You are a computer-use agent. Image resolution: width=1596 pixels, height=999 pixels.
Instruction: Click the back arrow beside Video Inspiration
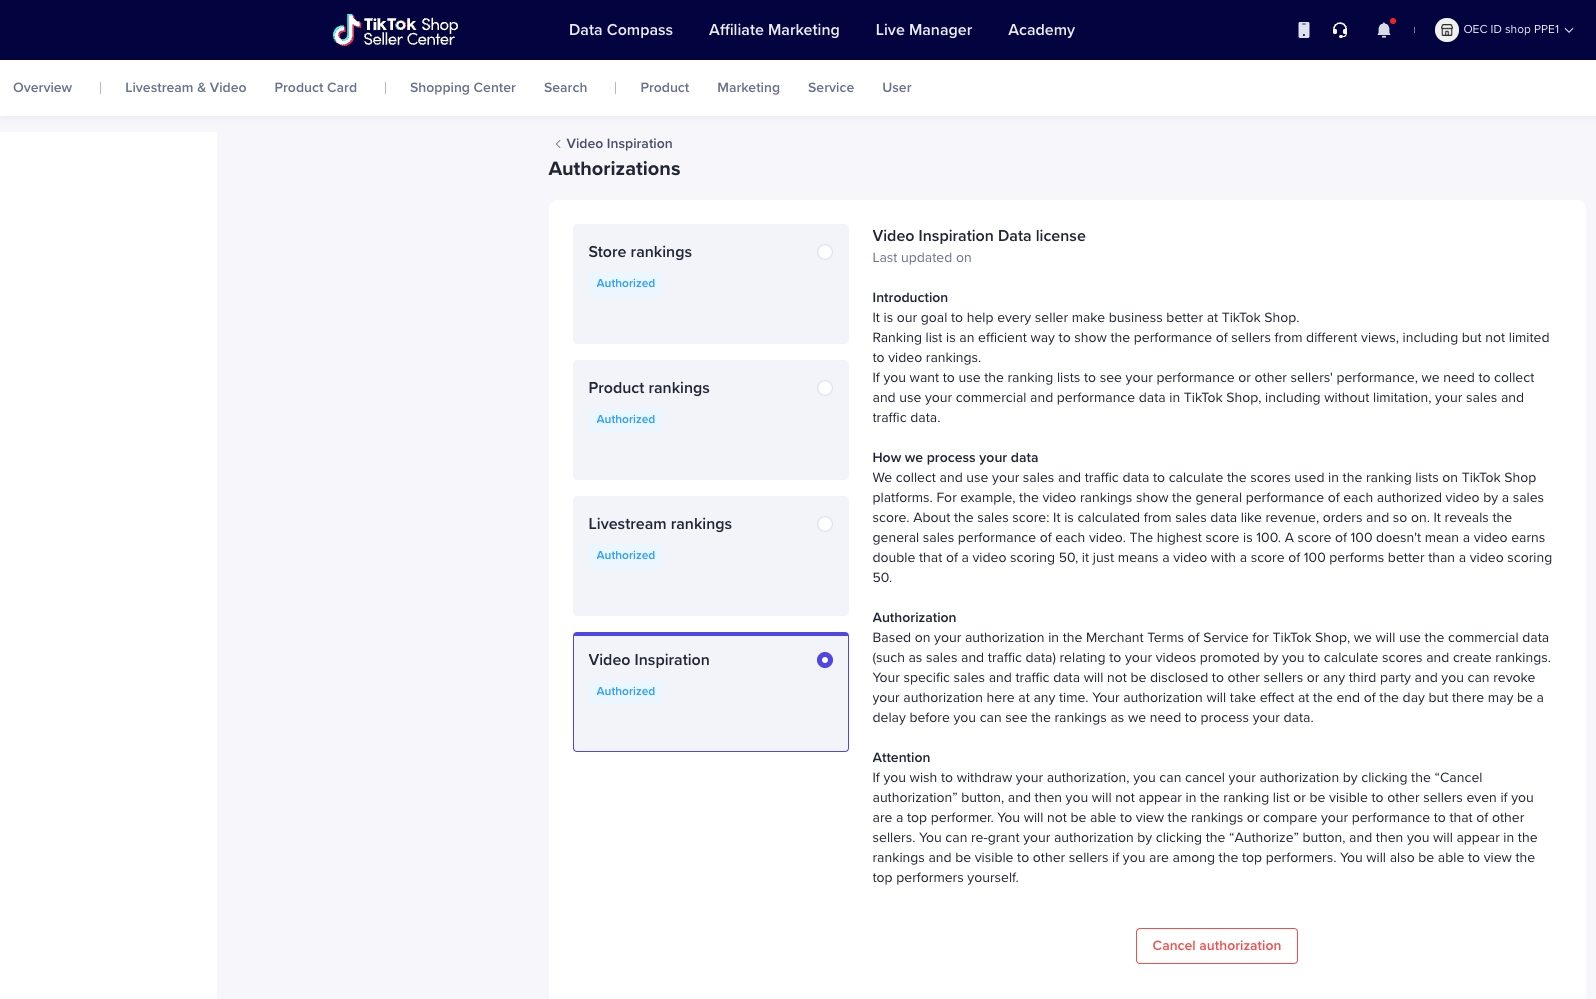(558, 144)
